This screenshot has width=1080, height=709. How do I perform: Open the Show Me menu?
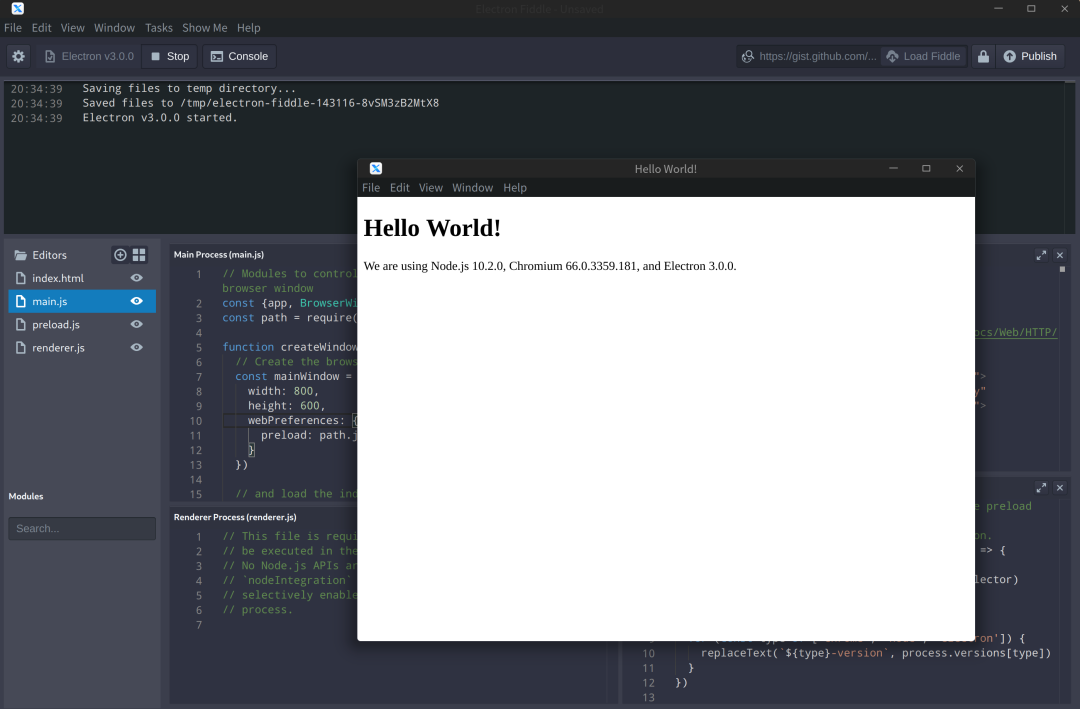pos(204,28)
